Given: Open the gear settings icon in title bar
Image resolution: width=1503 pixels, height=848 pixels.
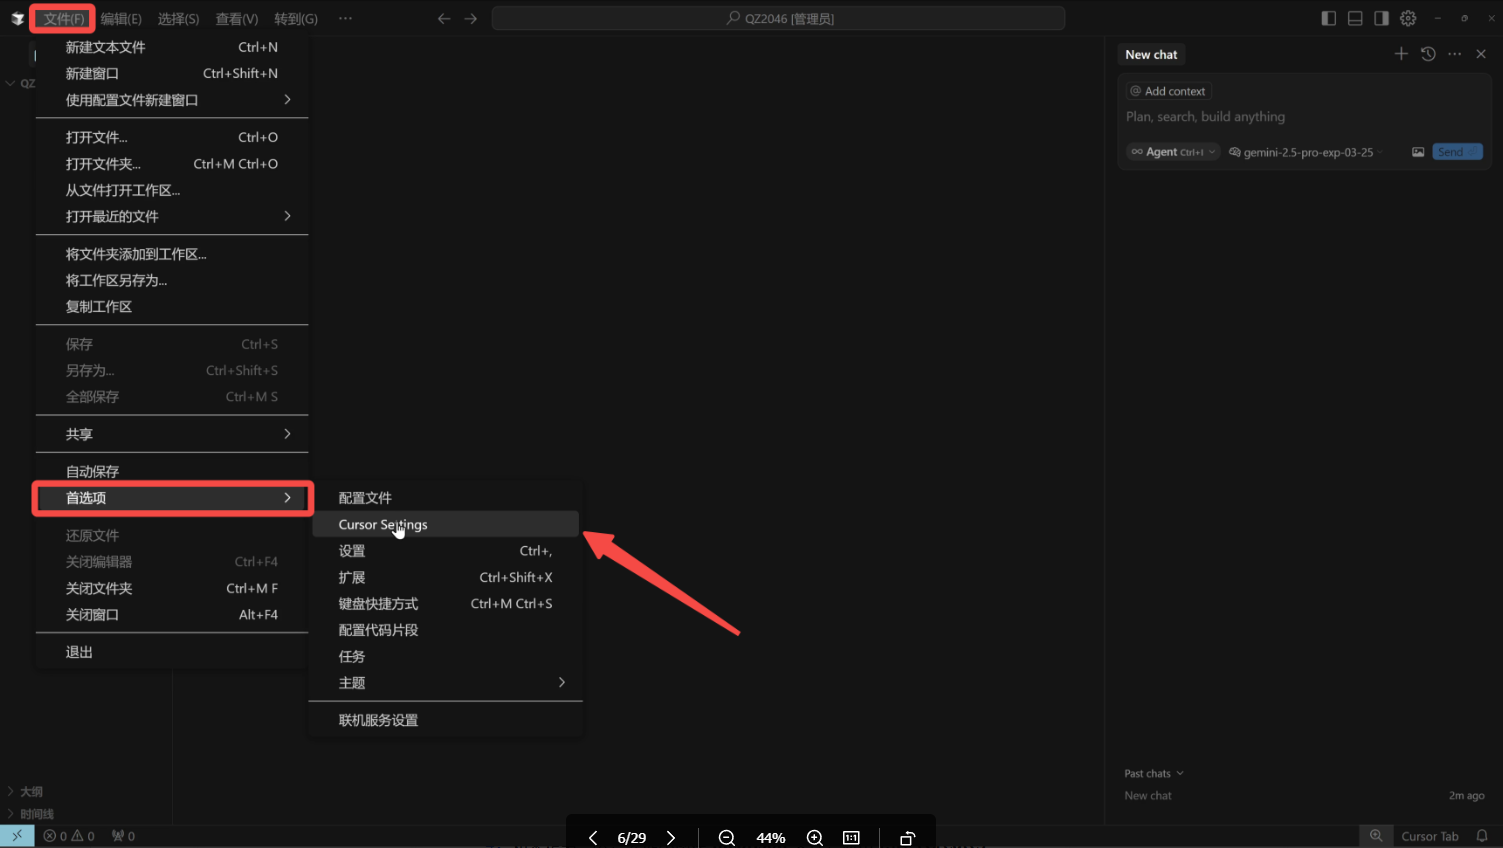Looking at the screenshot, I should pos(1408,18).
